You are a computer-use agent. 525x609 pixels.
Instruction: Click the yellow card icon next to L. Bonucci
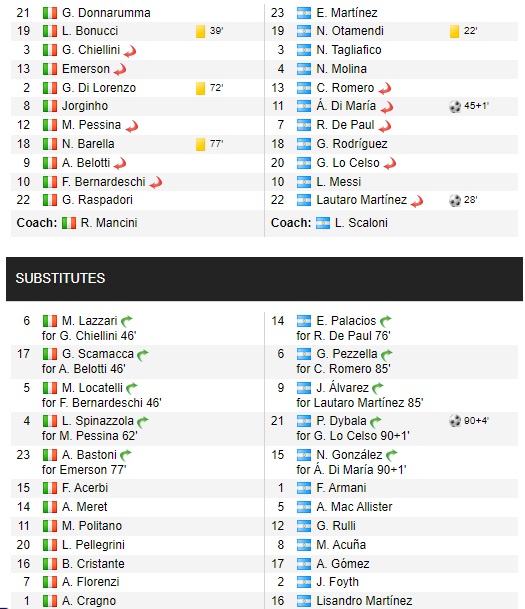click(x=200, y=31)
